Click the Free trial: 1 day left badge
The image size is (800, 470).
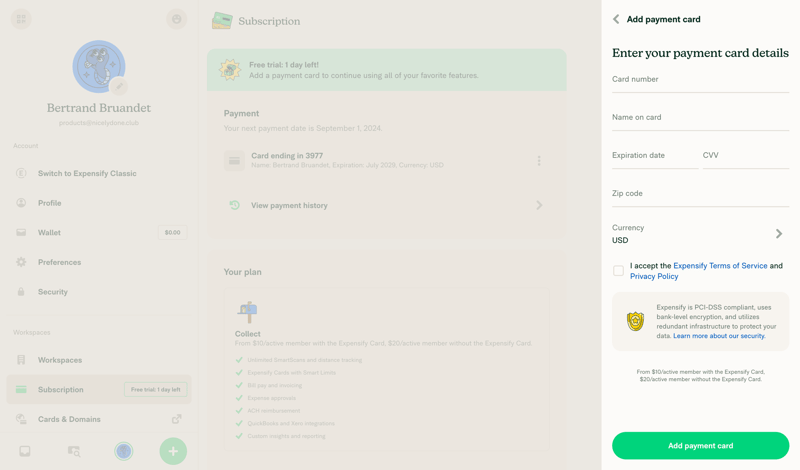pos(156,389)
